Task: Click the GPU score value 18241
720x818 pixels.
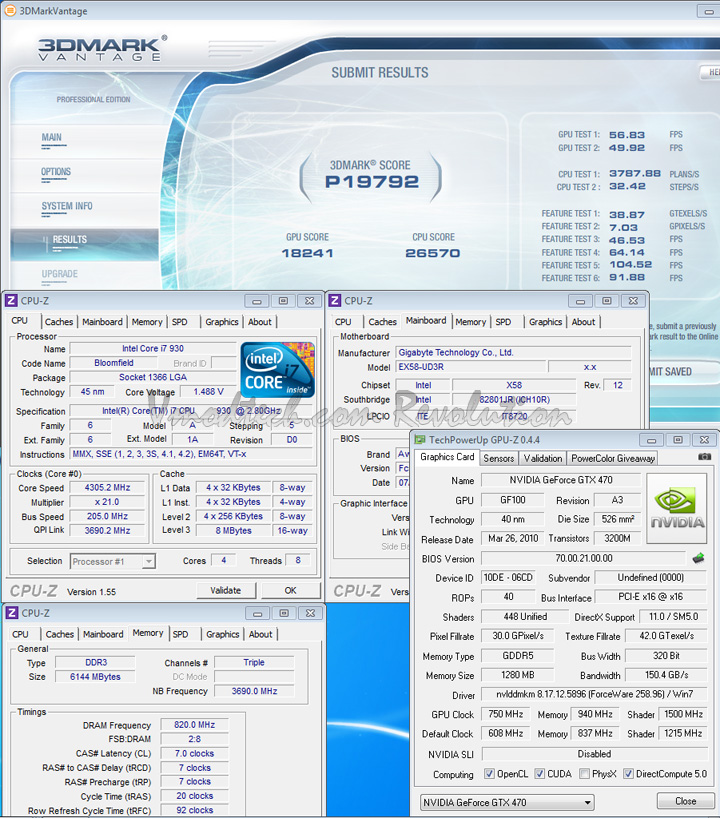Action: pos(307,253)
